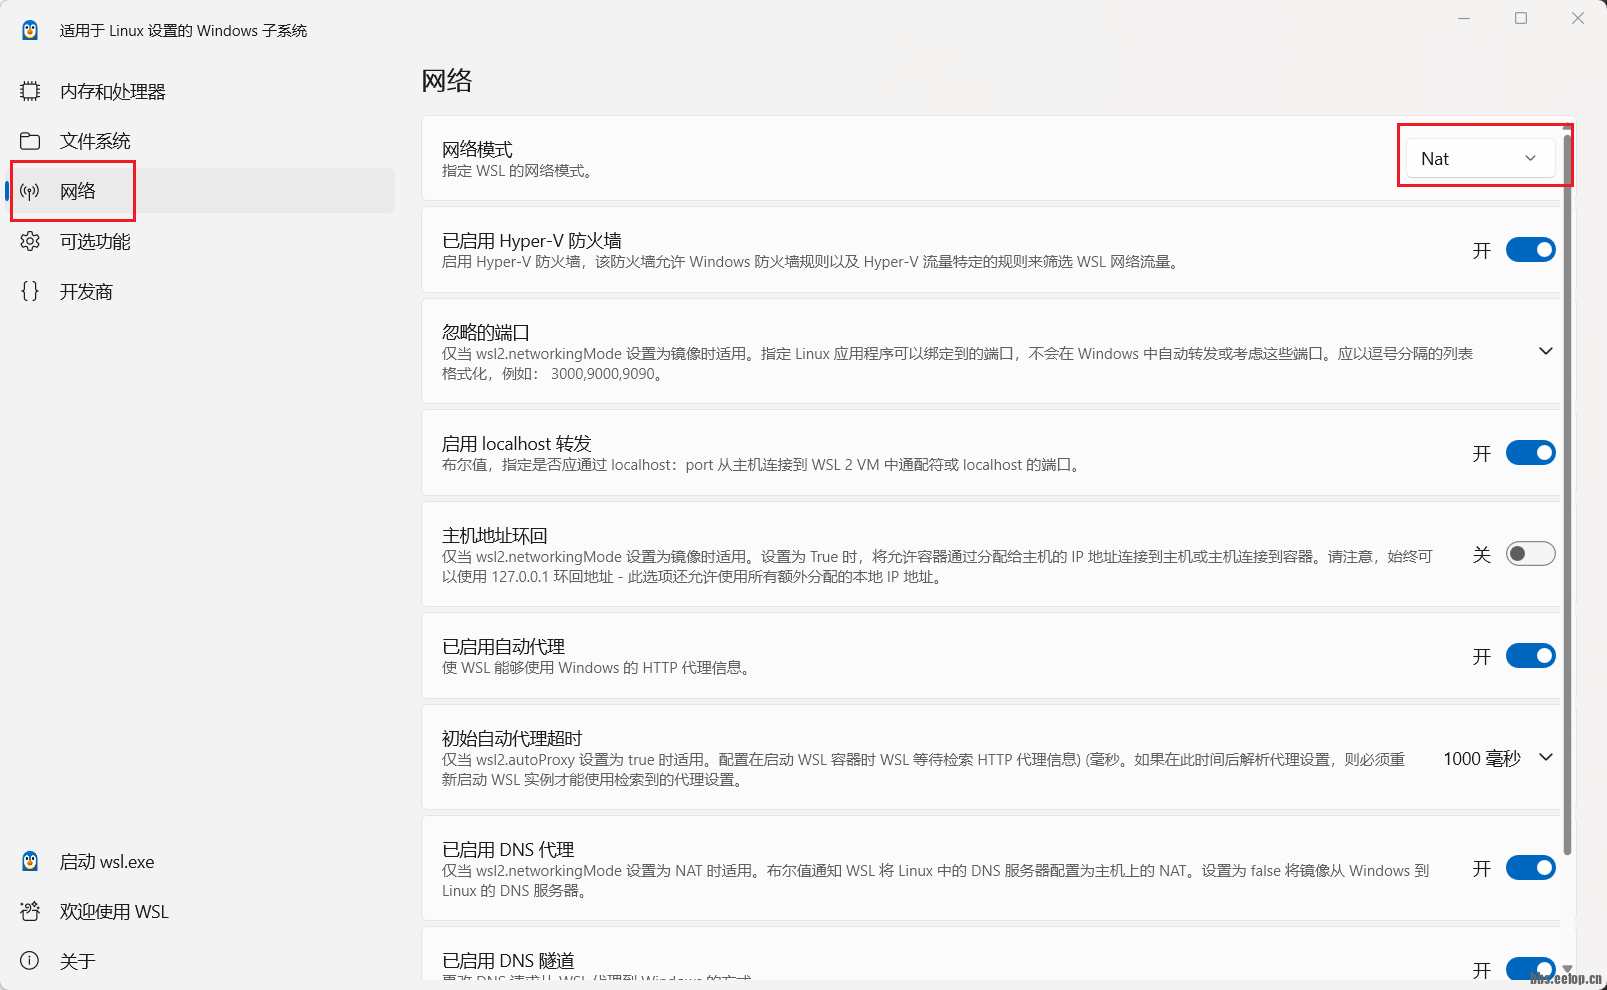Click the 忽略的端口 title text

click(x=486, y=332)
